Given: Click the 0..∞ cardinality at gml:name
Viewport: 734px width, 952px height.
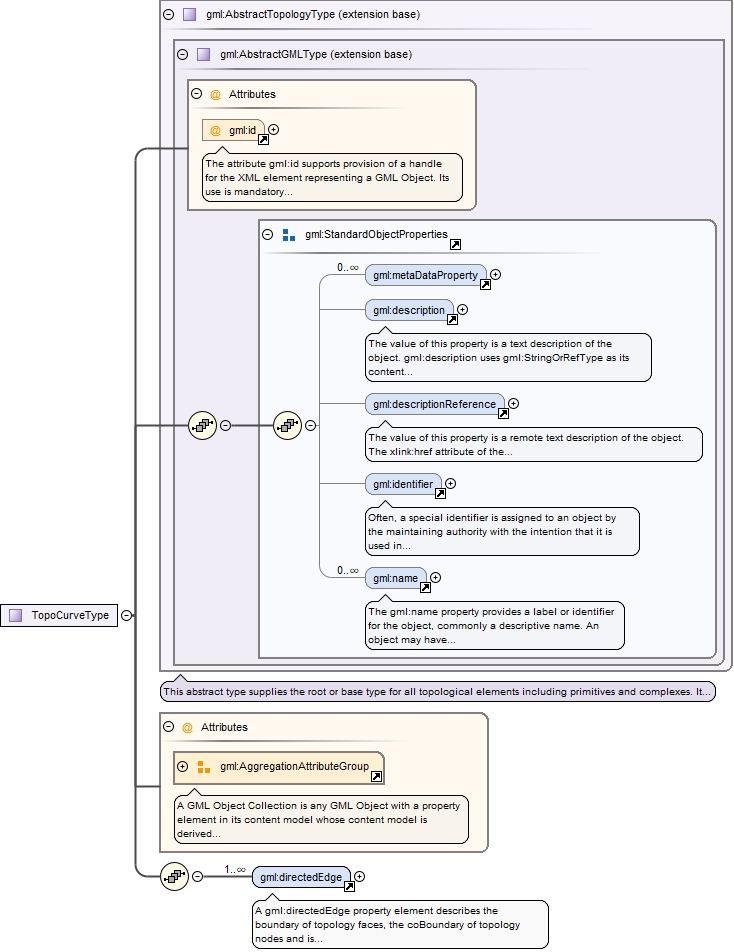Looking at the screenshot, I should pyautogui.click(x=348, y=570).
